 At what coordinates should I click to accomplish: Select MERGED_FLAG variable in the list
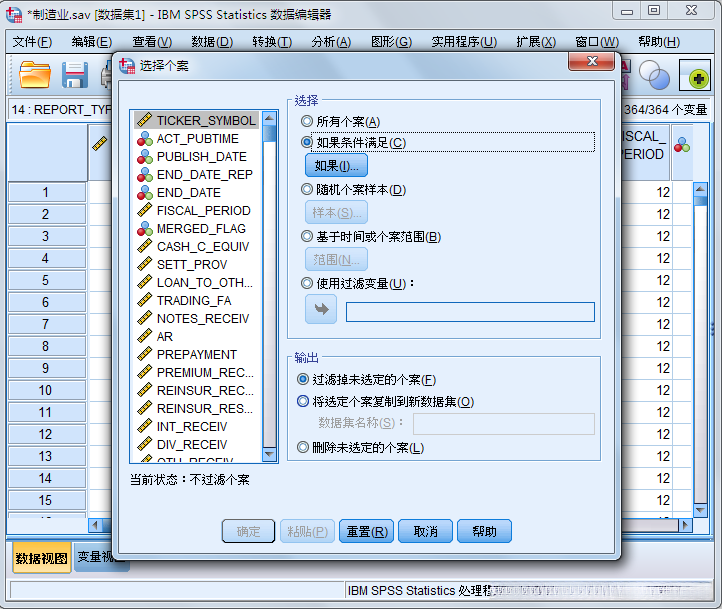(197, 228)
